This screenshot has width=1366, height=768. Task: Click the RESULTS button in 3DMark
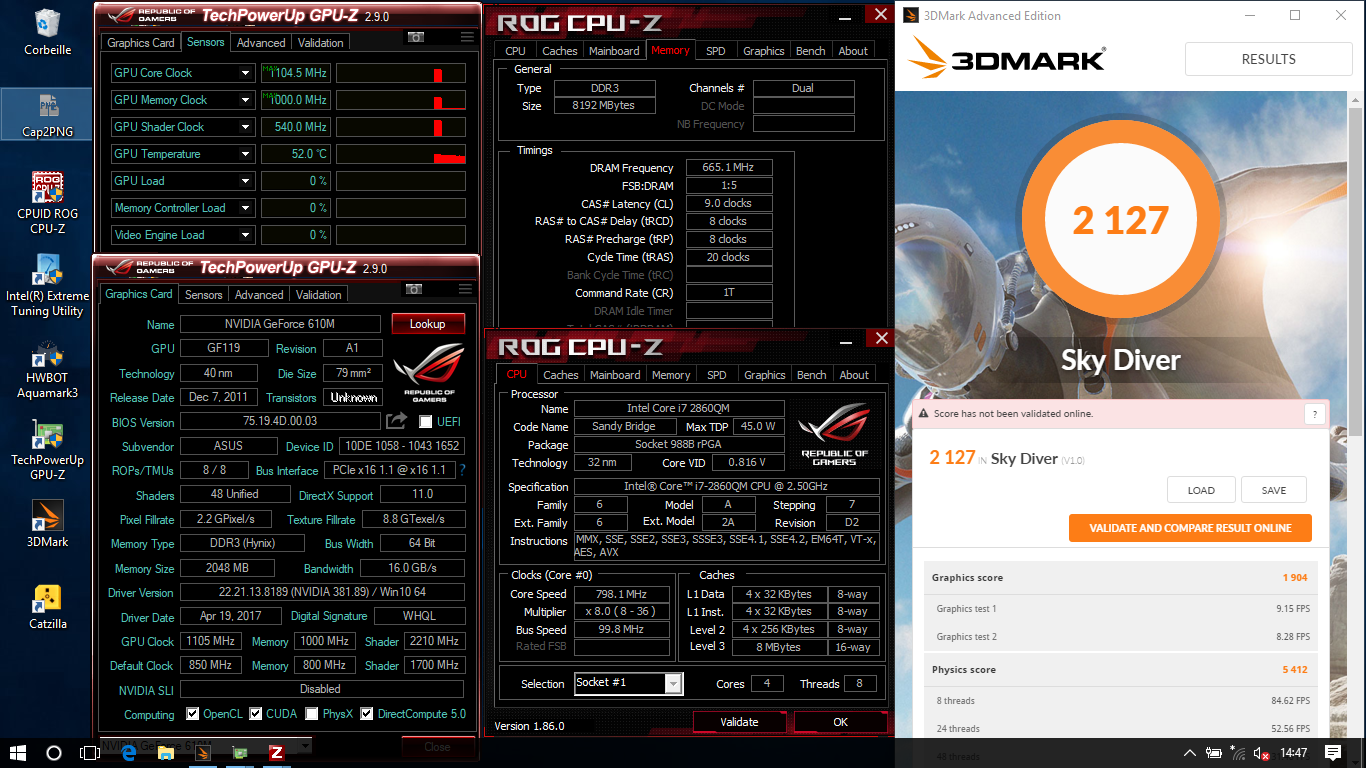click(x=1268, y=59)
